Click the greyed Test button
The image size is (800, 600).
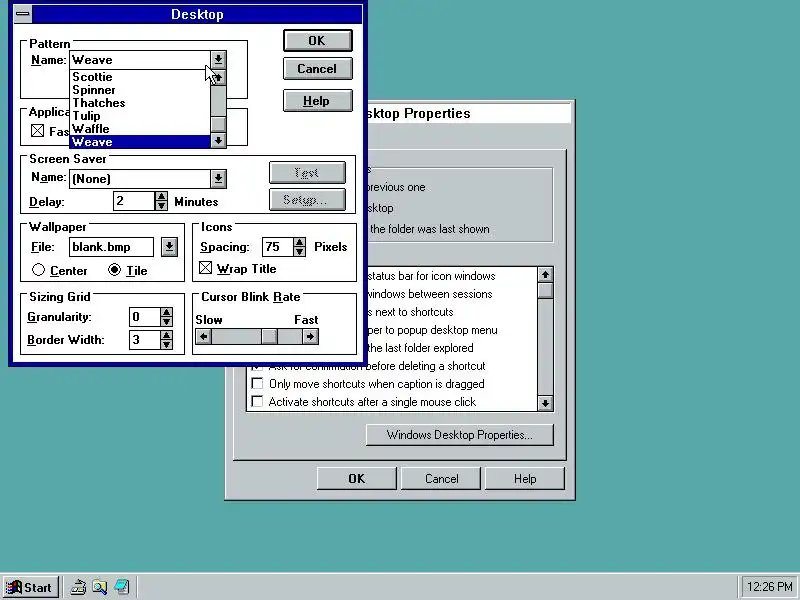click(x=307, y=173)
